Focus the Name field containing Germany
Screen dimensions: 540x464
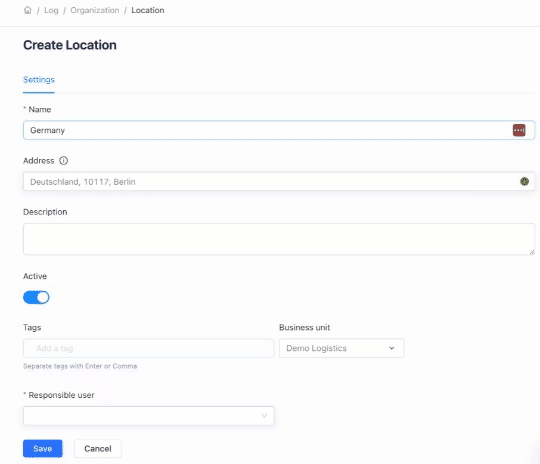click(279, 130)
